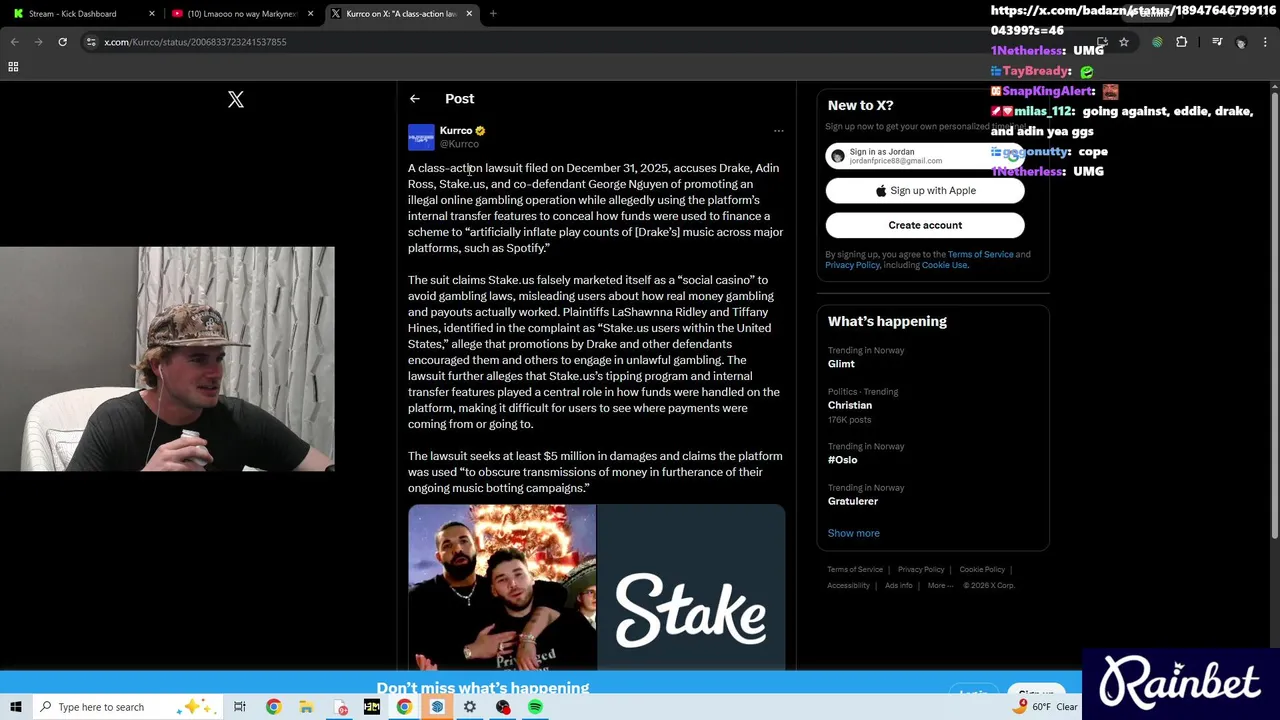Sign in as Jordan with Google
Screen dimensions: 1280x720
click(925, 156)
